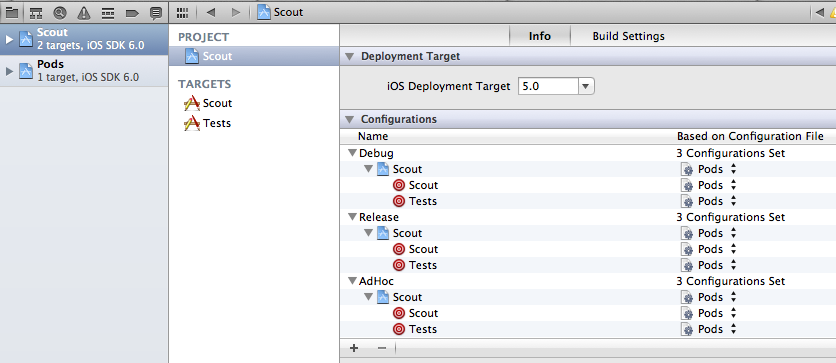Select the Scout target in TARGETS list

[254, 103]
